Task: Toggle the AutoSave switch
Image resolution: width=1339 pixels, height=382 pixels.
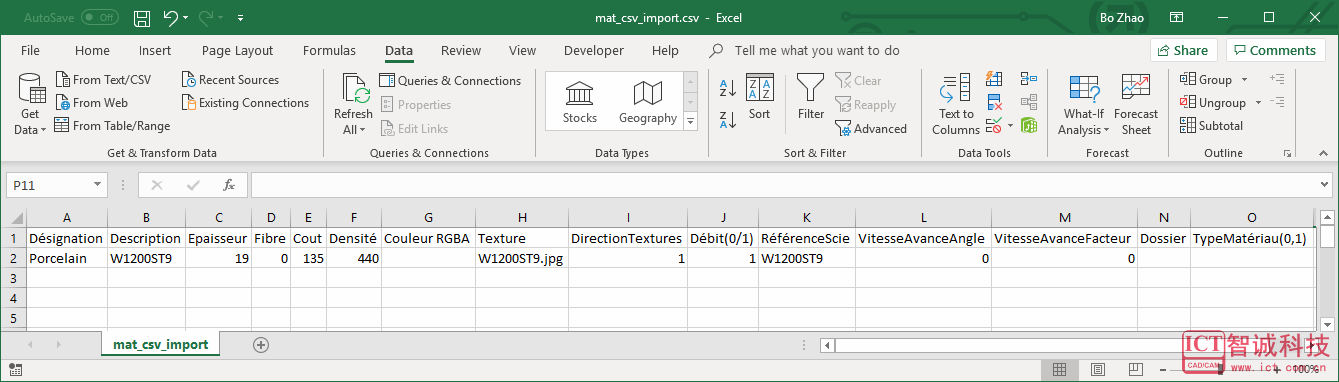Action: click(x=99, y=18)
